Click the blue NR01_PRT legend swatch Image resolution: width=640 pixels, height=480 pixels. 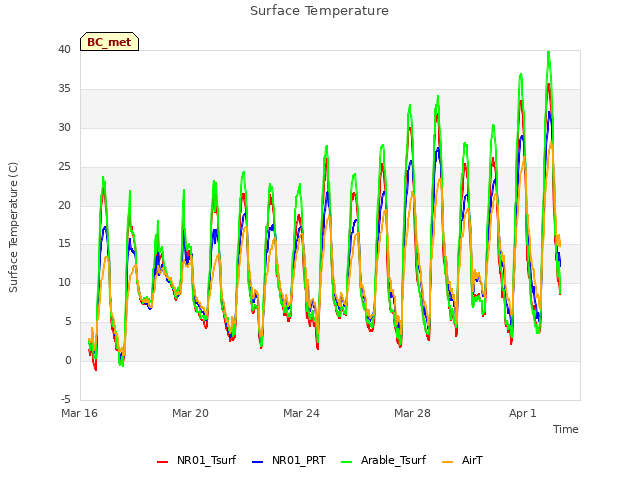click(x=258, y=462)
